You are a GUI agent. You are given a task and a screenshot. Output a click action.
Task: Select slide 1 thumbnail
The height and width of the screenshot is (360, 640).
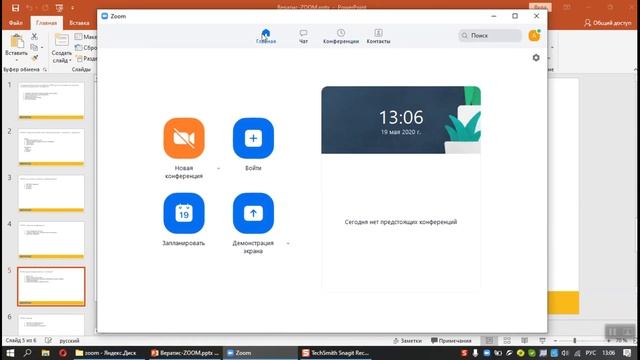pyautogui.click(x=51, y=100)
